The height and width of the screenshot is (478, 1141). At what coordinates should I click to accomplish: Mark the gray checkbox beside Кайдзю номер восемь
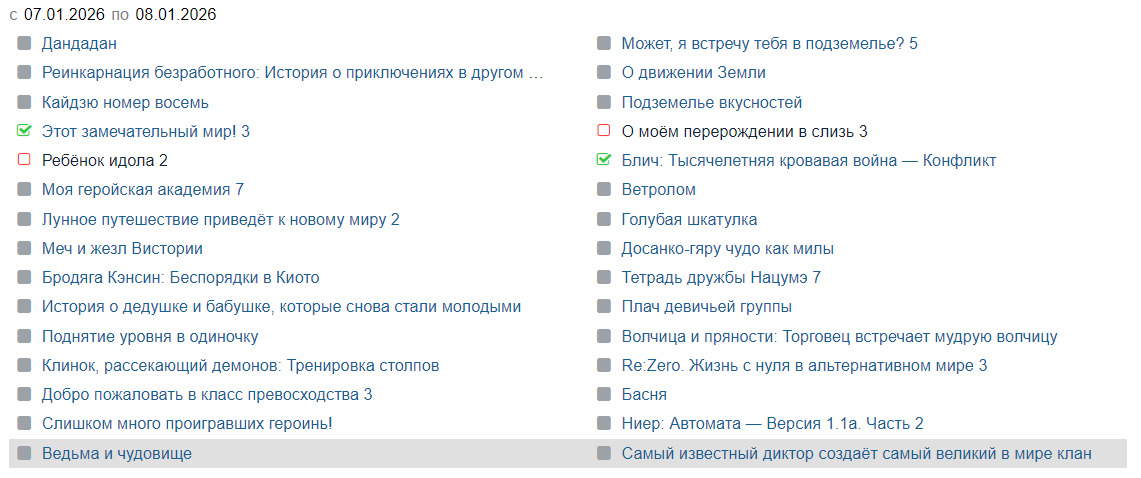24,102
